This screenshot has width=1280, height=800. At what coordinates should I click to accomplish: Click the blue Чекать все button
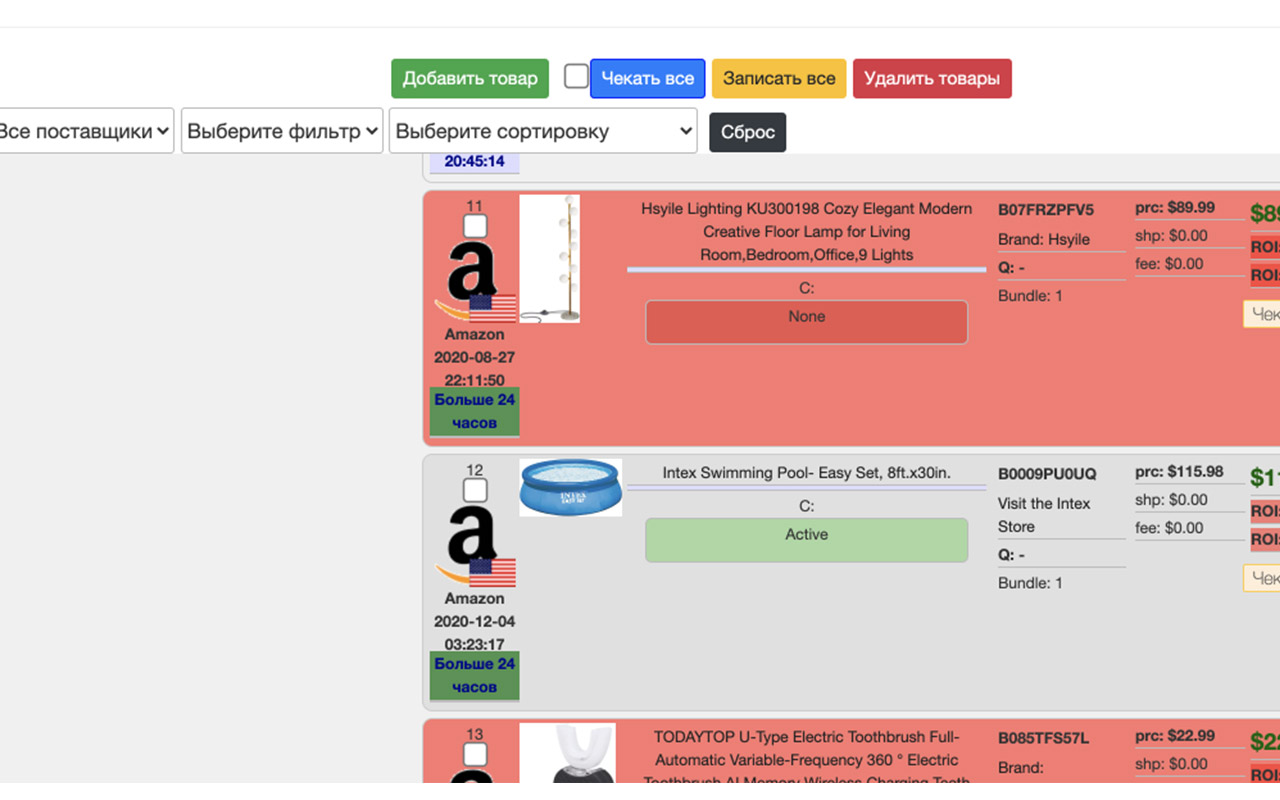[648, 78]
